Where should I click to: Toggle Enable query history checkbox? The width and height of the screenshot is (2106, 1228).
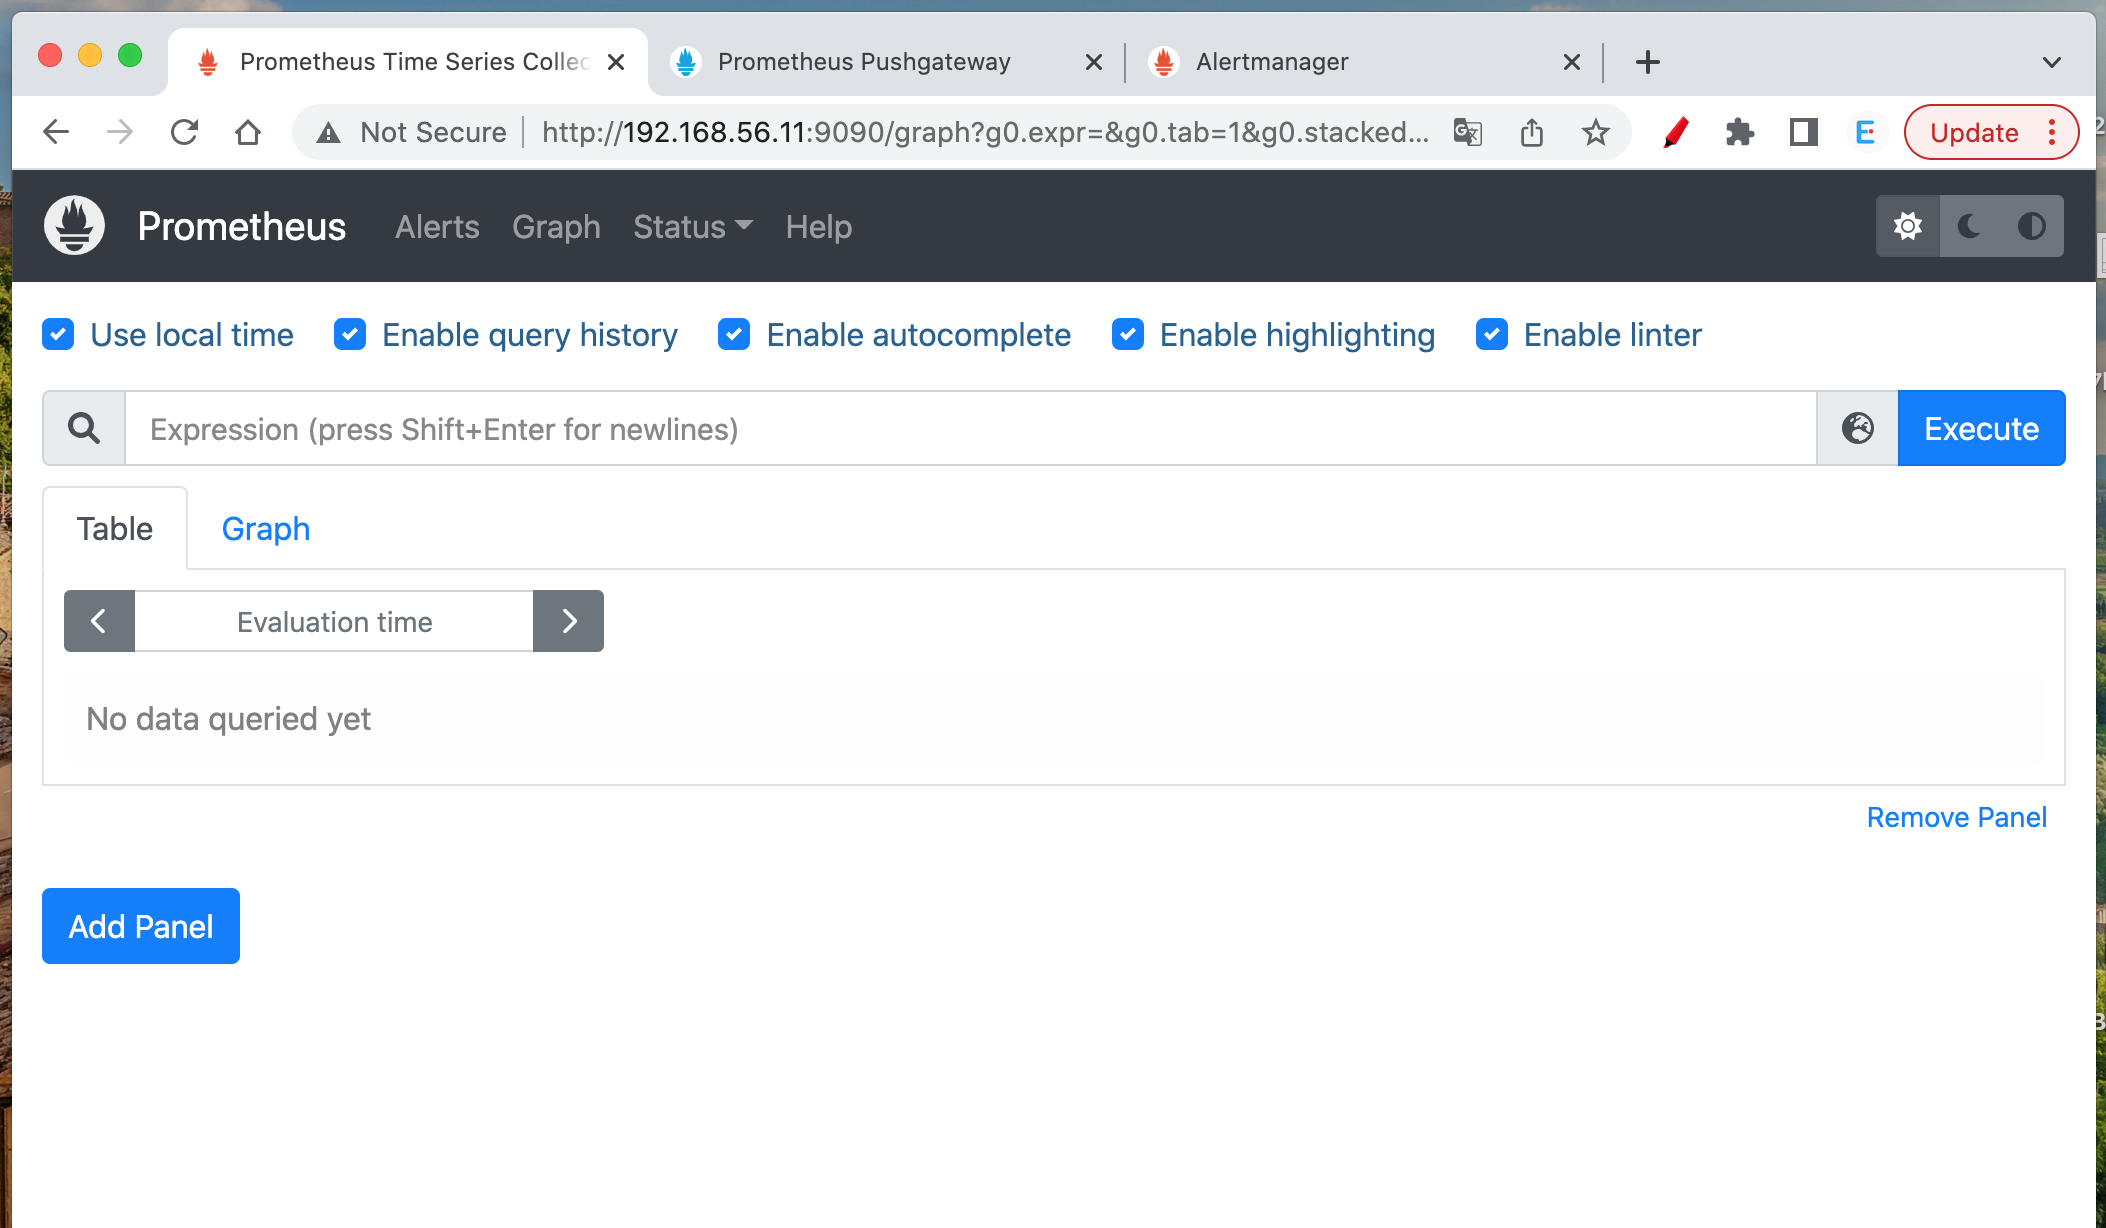[x=350, y=334]
